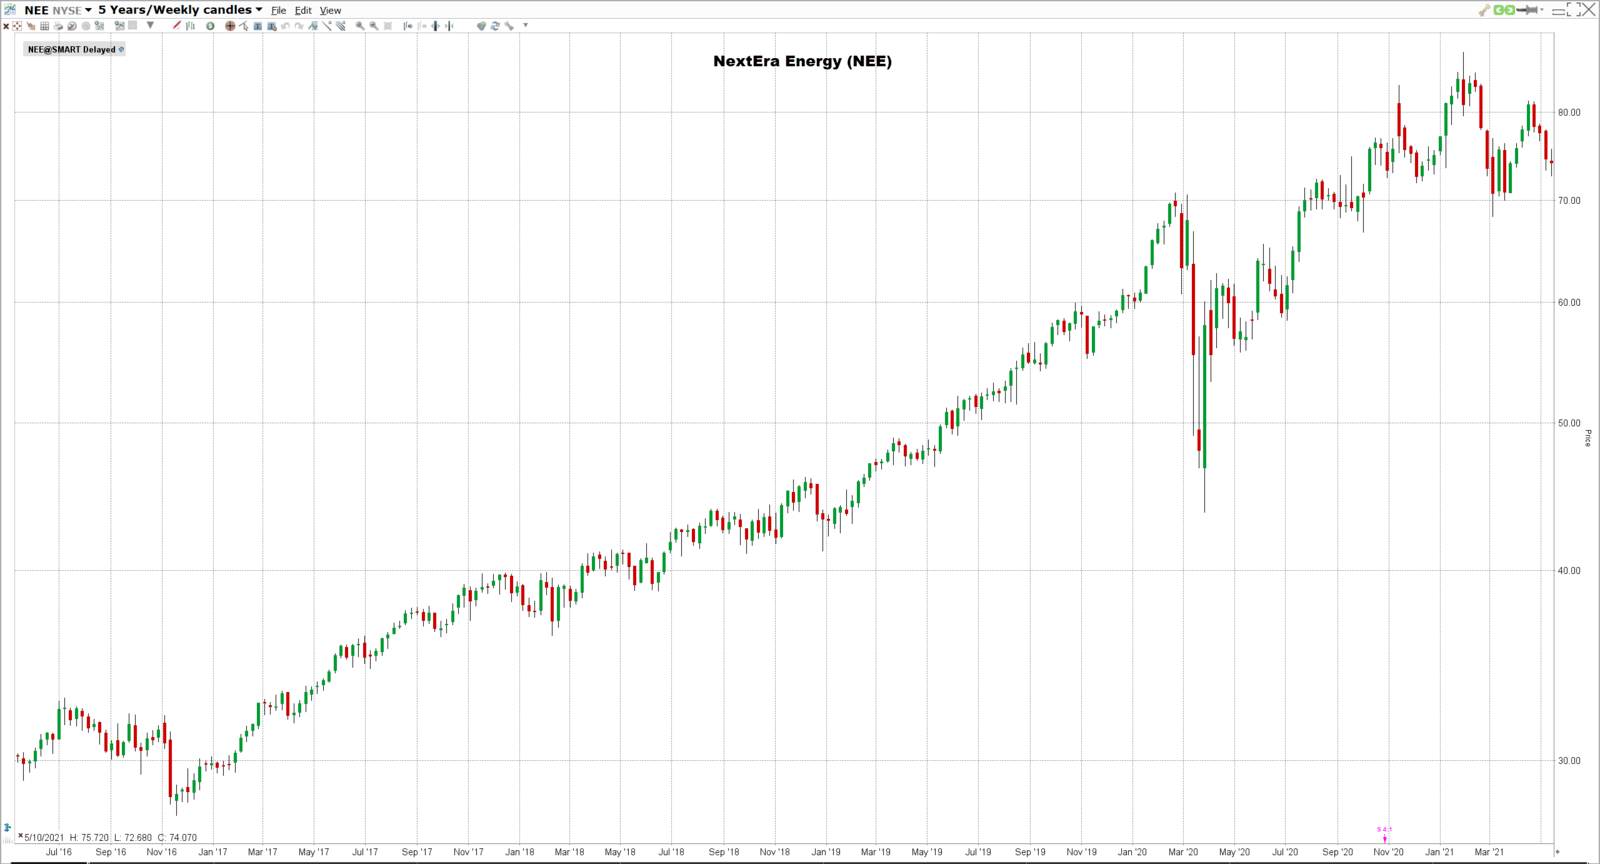
Task: Click the Jul '16 time axis label
Action: [59, 852]
